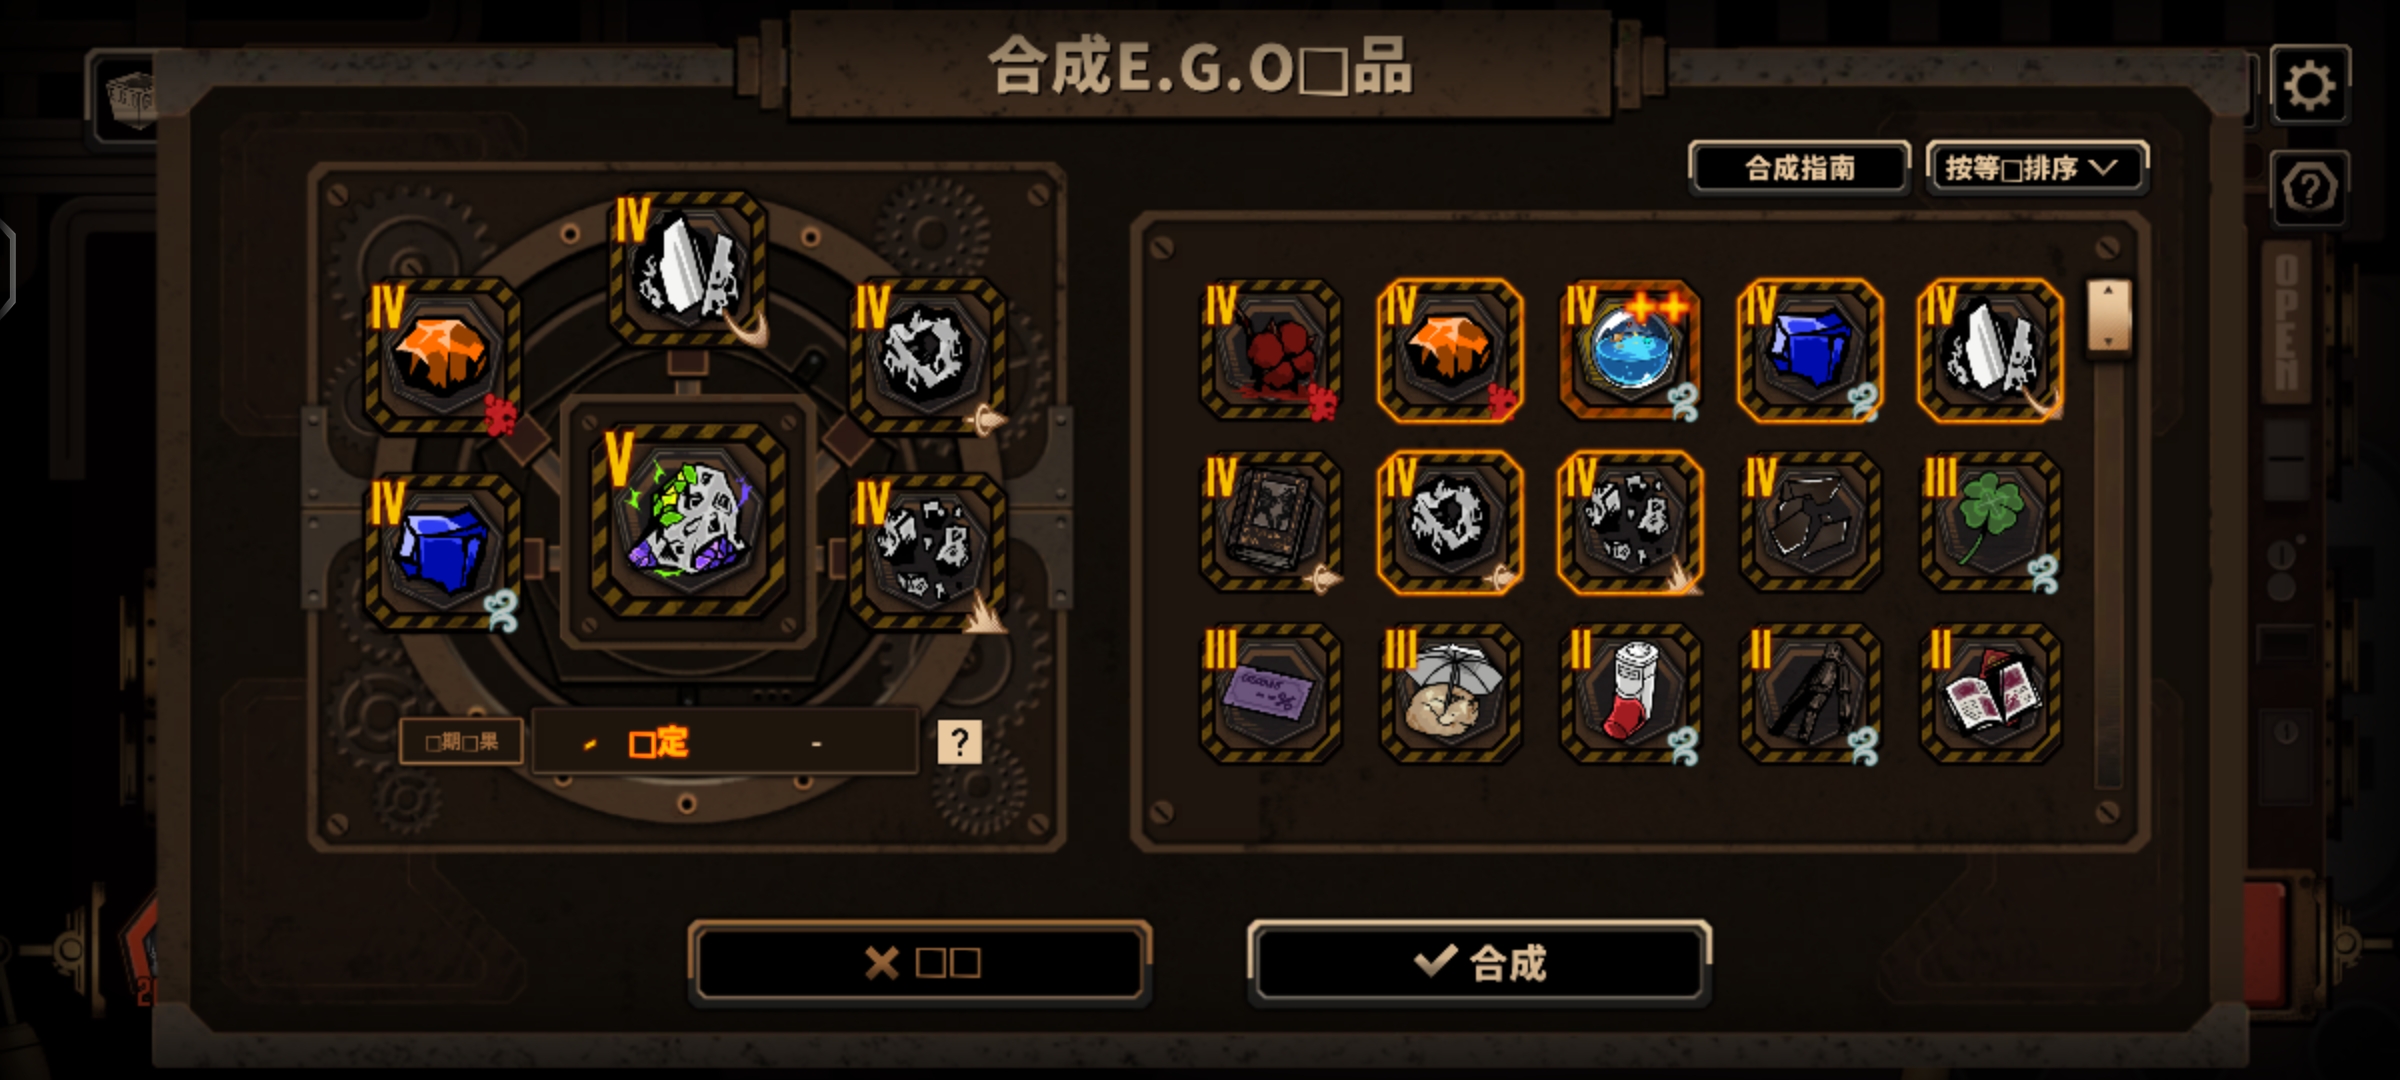Deselect the highlighted orange rock in inventory
This screenshot has height=1080, width=2400.
(1451, 351)
